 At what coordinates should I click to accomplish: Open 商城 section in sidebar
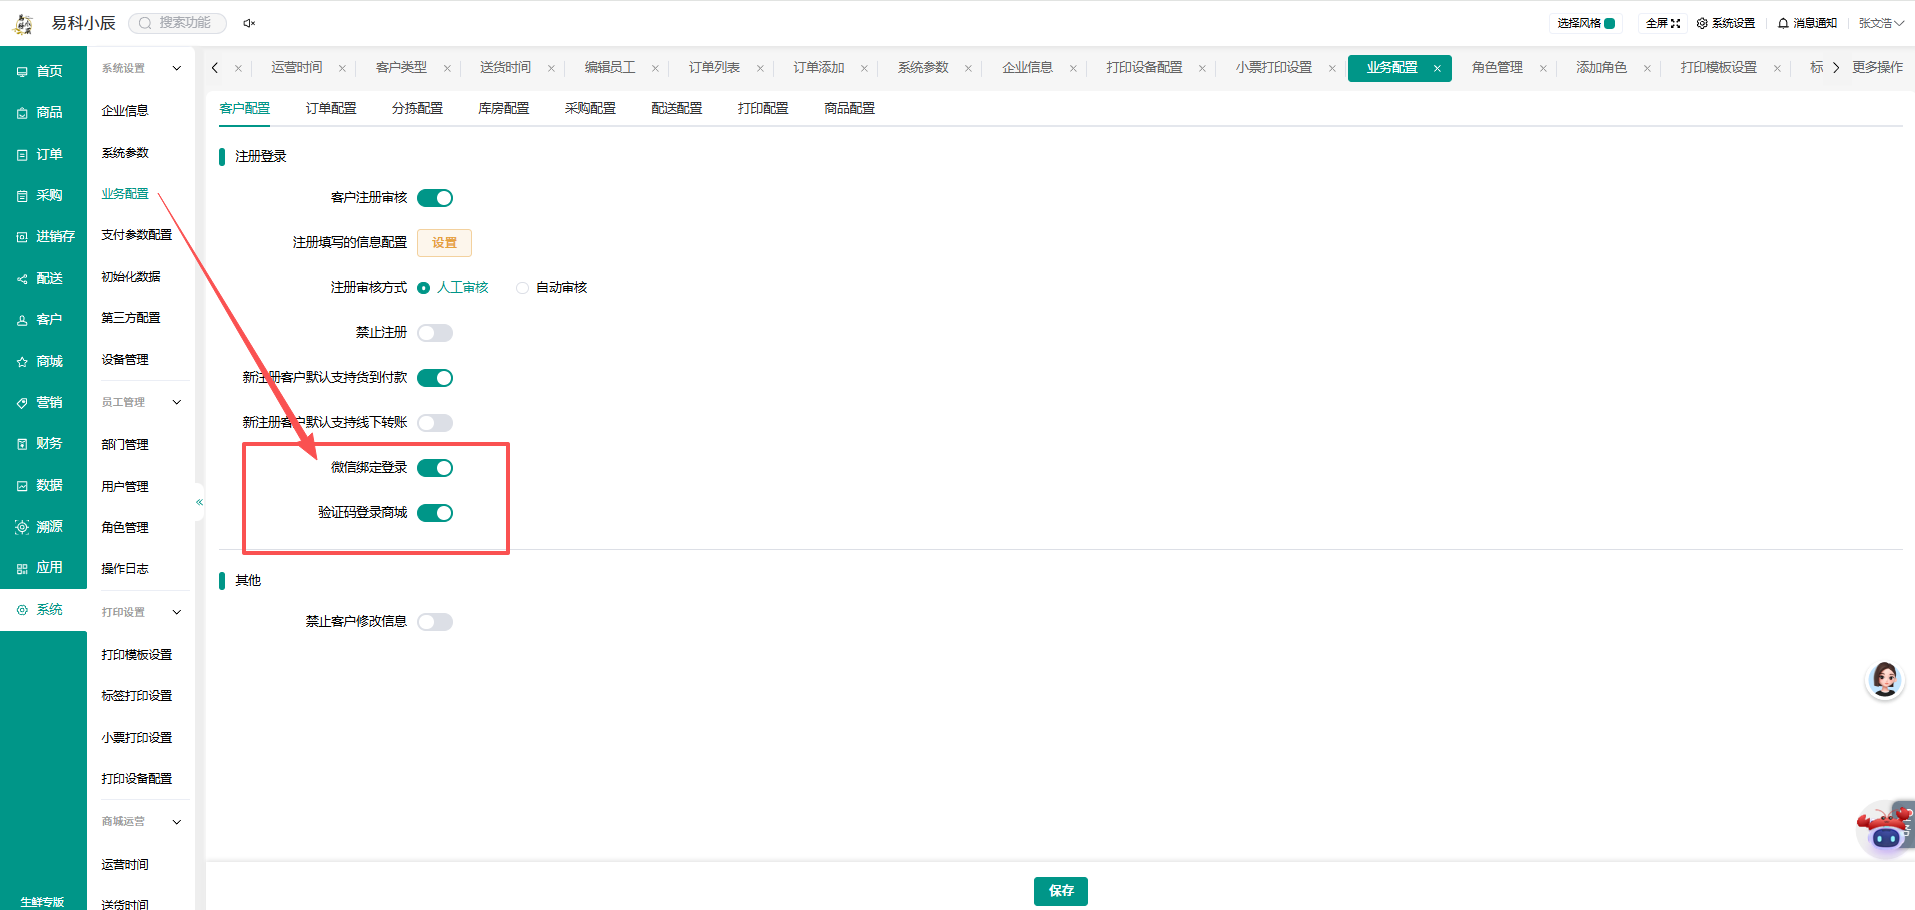pyautogui.click(x=42, y=361)
